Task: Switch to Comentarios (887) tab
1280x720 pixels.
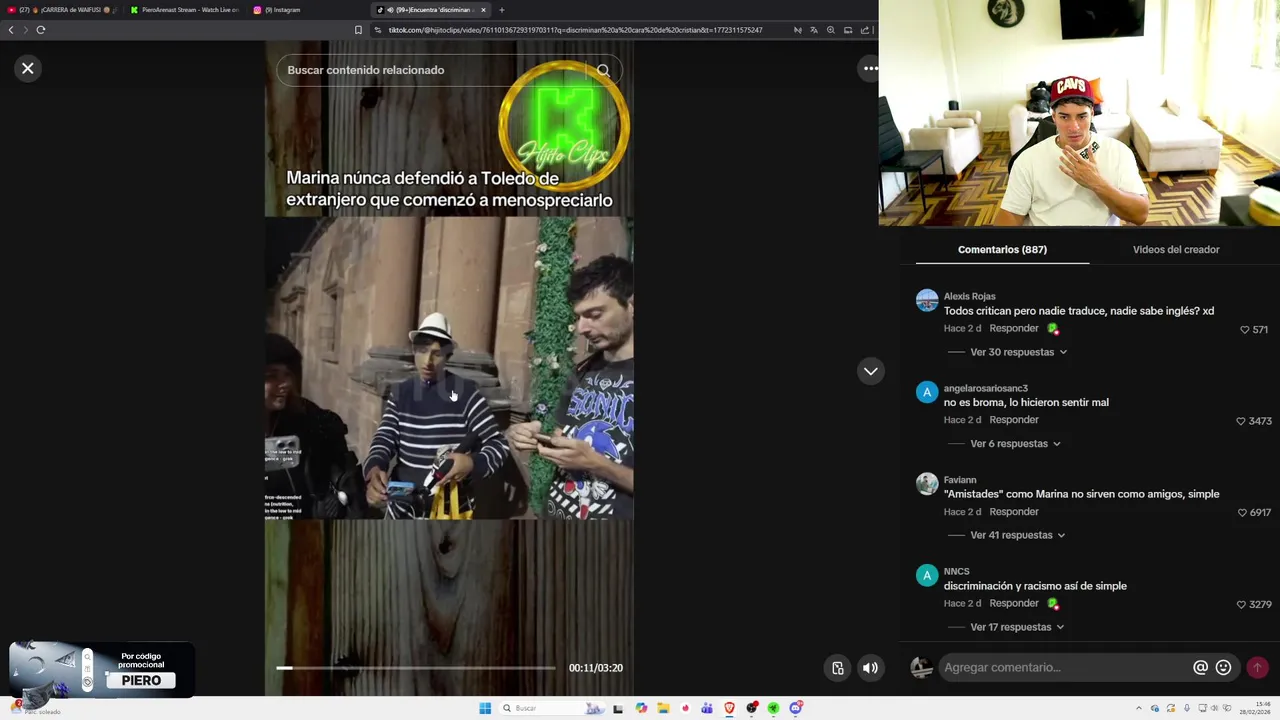Action: click(x=1002, y=249)
